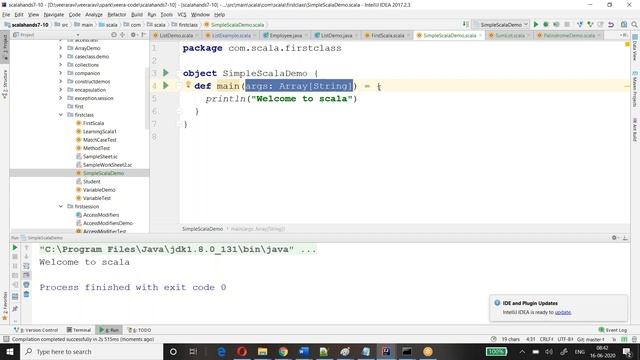Click the UTF-8 encoding in status bar
Image resolution: width=640 pixels, height=360 pixels.
tap(565, 339)
